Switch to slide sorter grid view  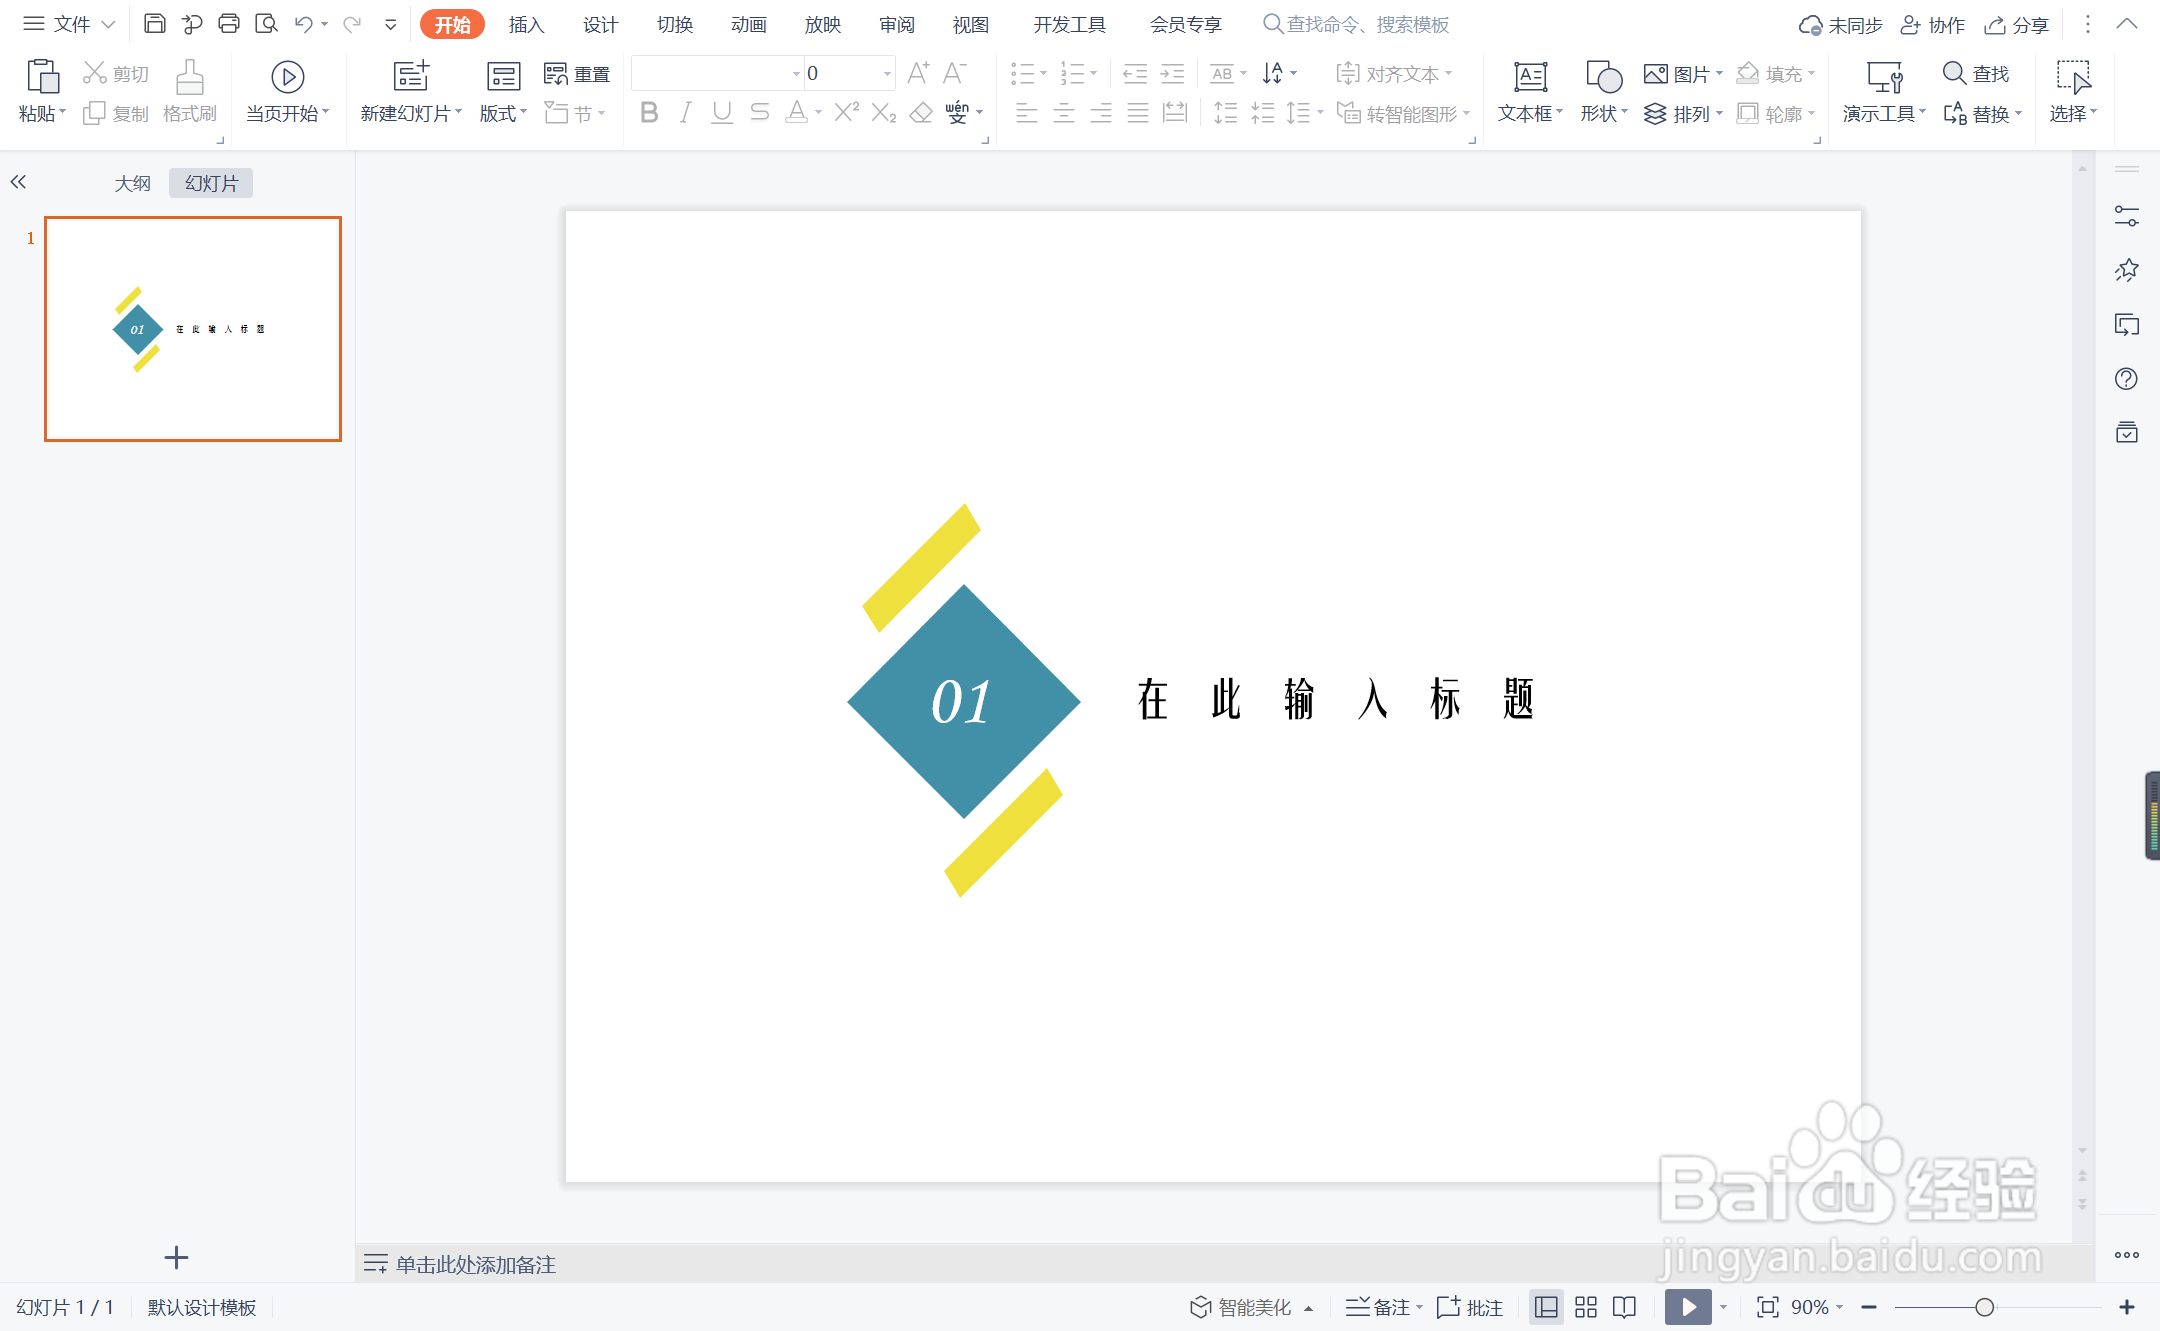[x=1586, y=1307]
